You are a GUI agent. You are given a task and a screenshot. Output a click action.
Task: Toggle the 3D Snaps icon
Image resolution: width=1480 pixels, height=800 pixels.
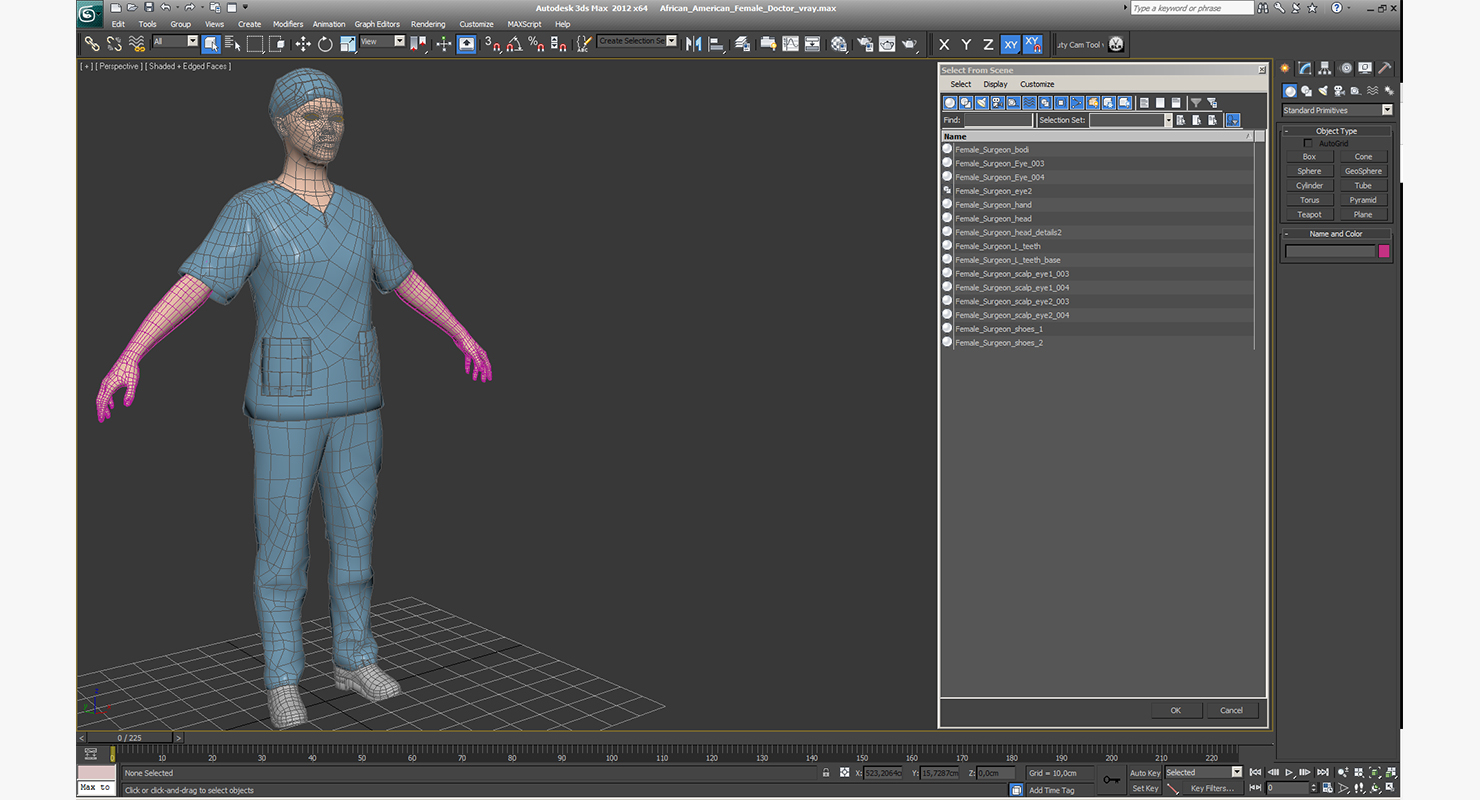[x=491, y=44]
